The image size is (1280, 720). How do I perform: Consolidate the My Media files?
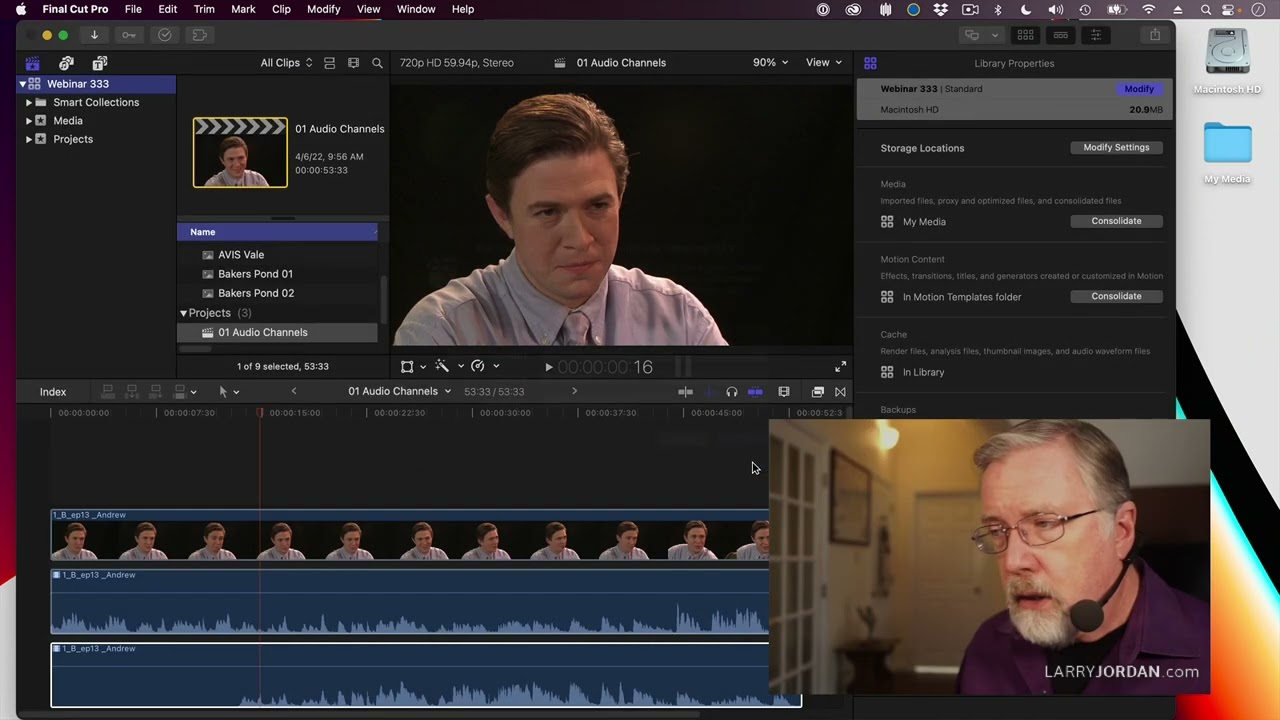click(1116, 221)
